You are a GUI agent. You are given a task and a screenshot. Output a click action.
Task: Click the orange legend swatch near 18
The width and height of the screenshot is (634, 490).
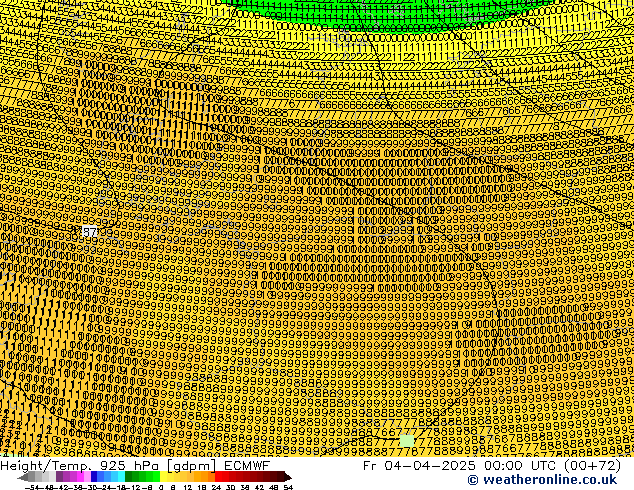coord(204,476)
